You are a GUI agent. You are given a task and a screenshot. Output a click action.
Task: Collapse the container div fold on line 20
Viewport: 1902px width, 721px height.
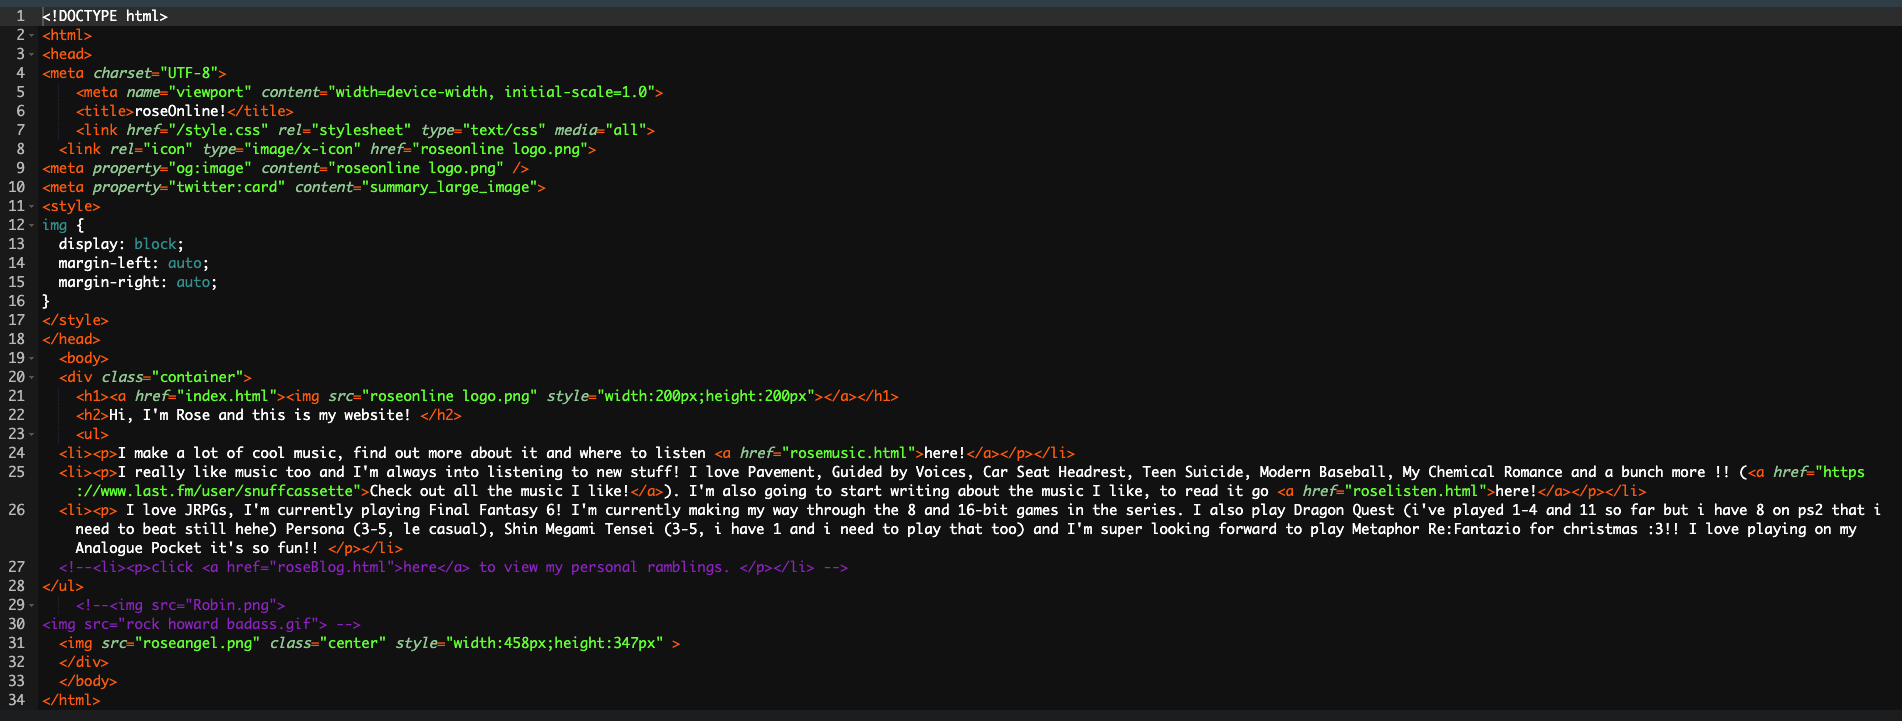(x=32, y=377)
